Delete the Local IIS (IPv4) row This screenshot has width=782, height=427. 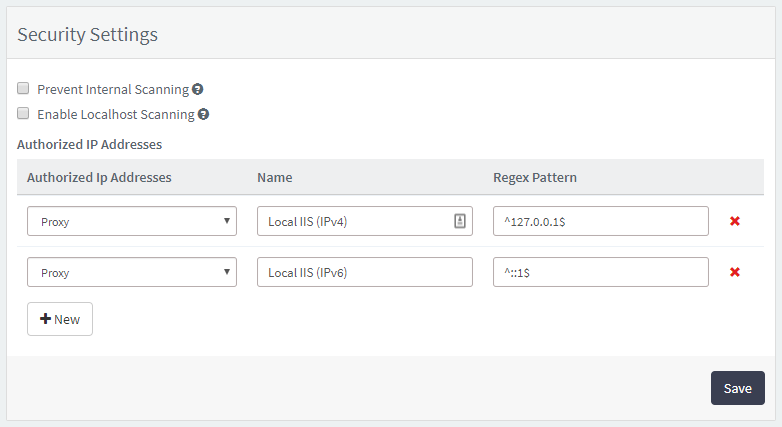pyautogui.click(x=735, y=221)
